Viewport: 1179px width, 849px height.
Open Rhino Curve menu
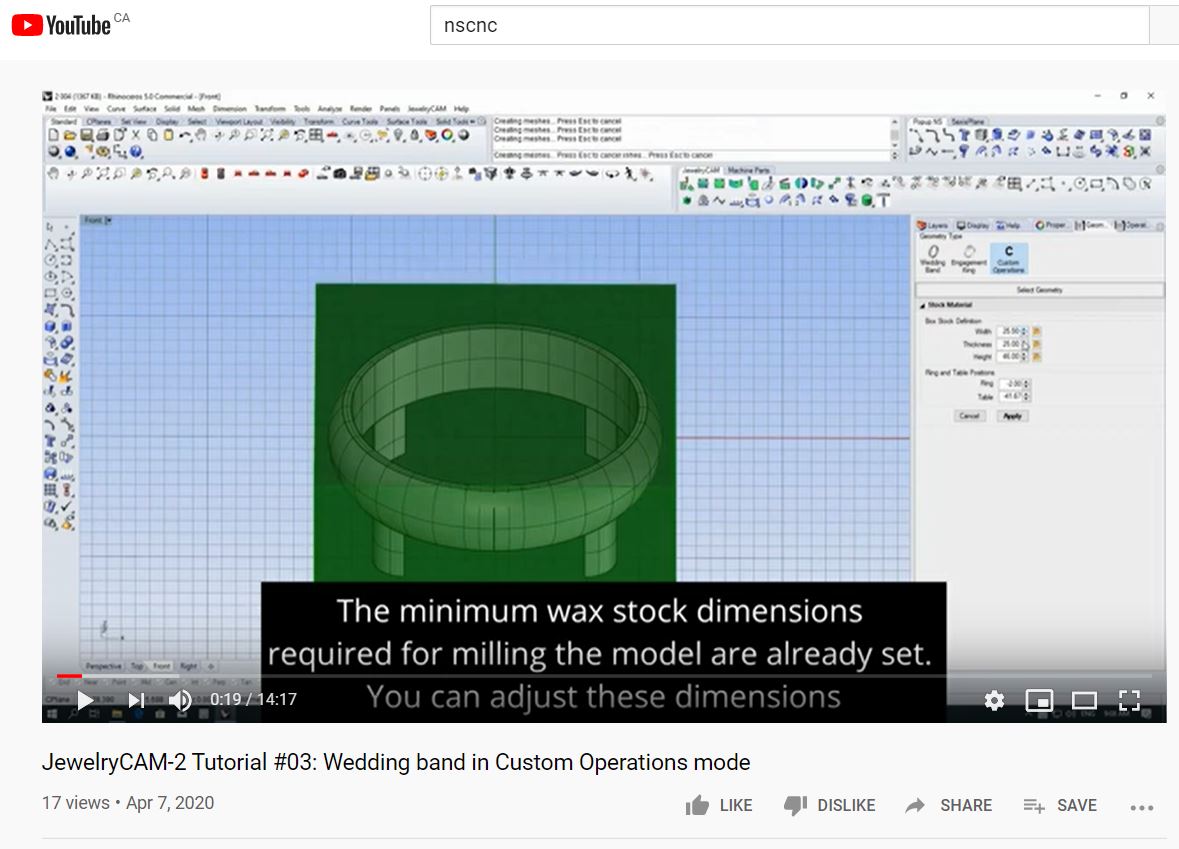(116, 109)
